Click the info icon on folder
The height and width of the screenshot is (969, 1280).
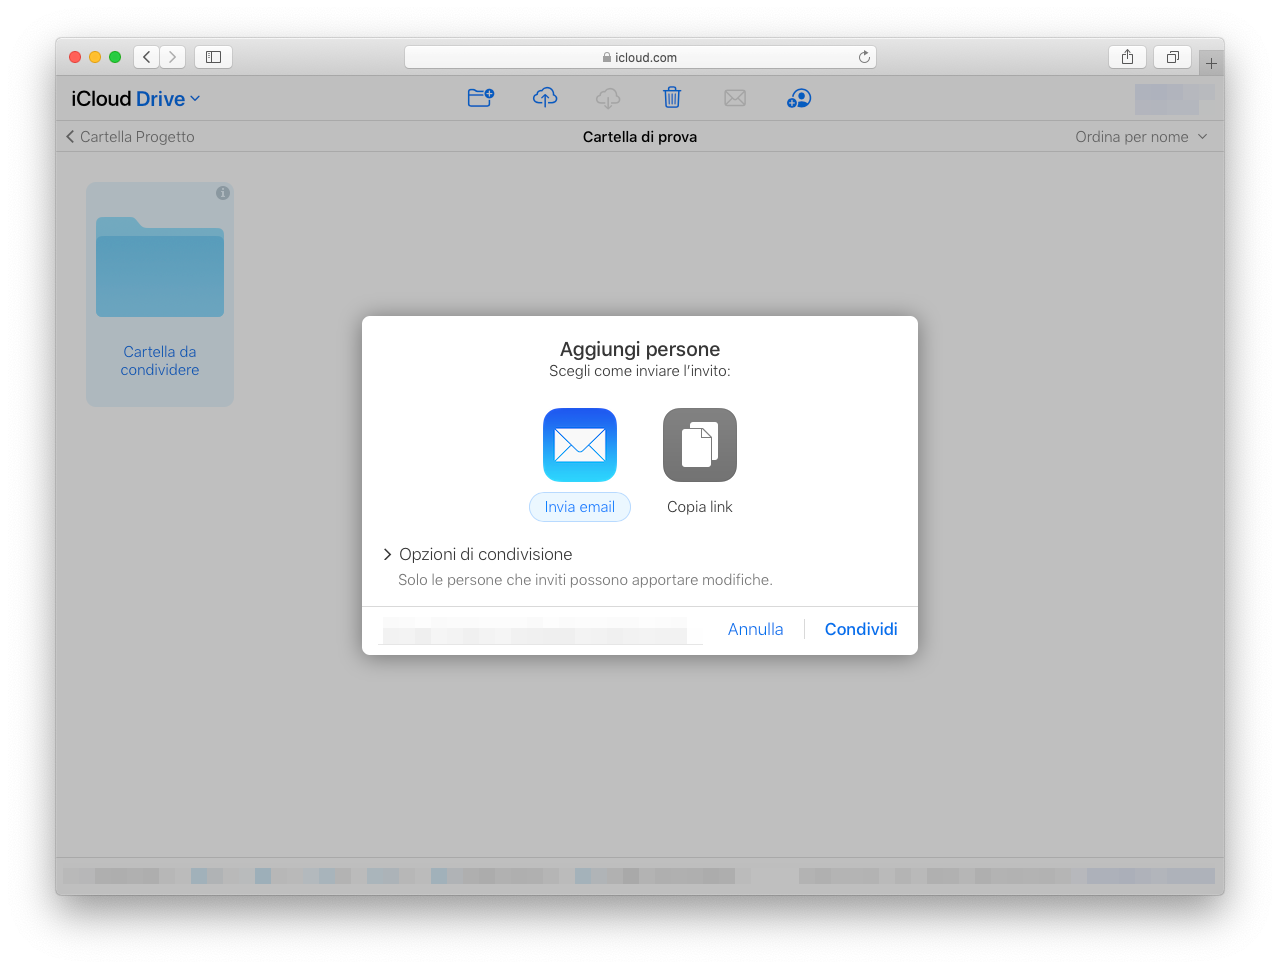[x=223, y=193]
